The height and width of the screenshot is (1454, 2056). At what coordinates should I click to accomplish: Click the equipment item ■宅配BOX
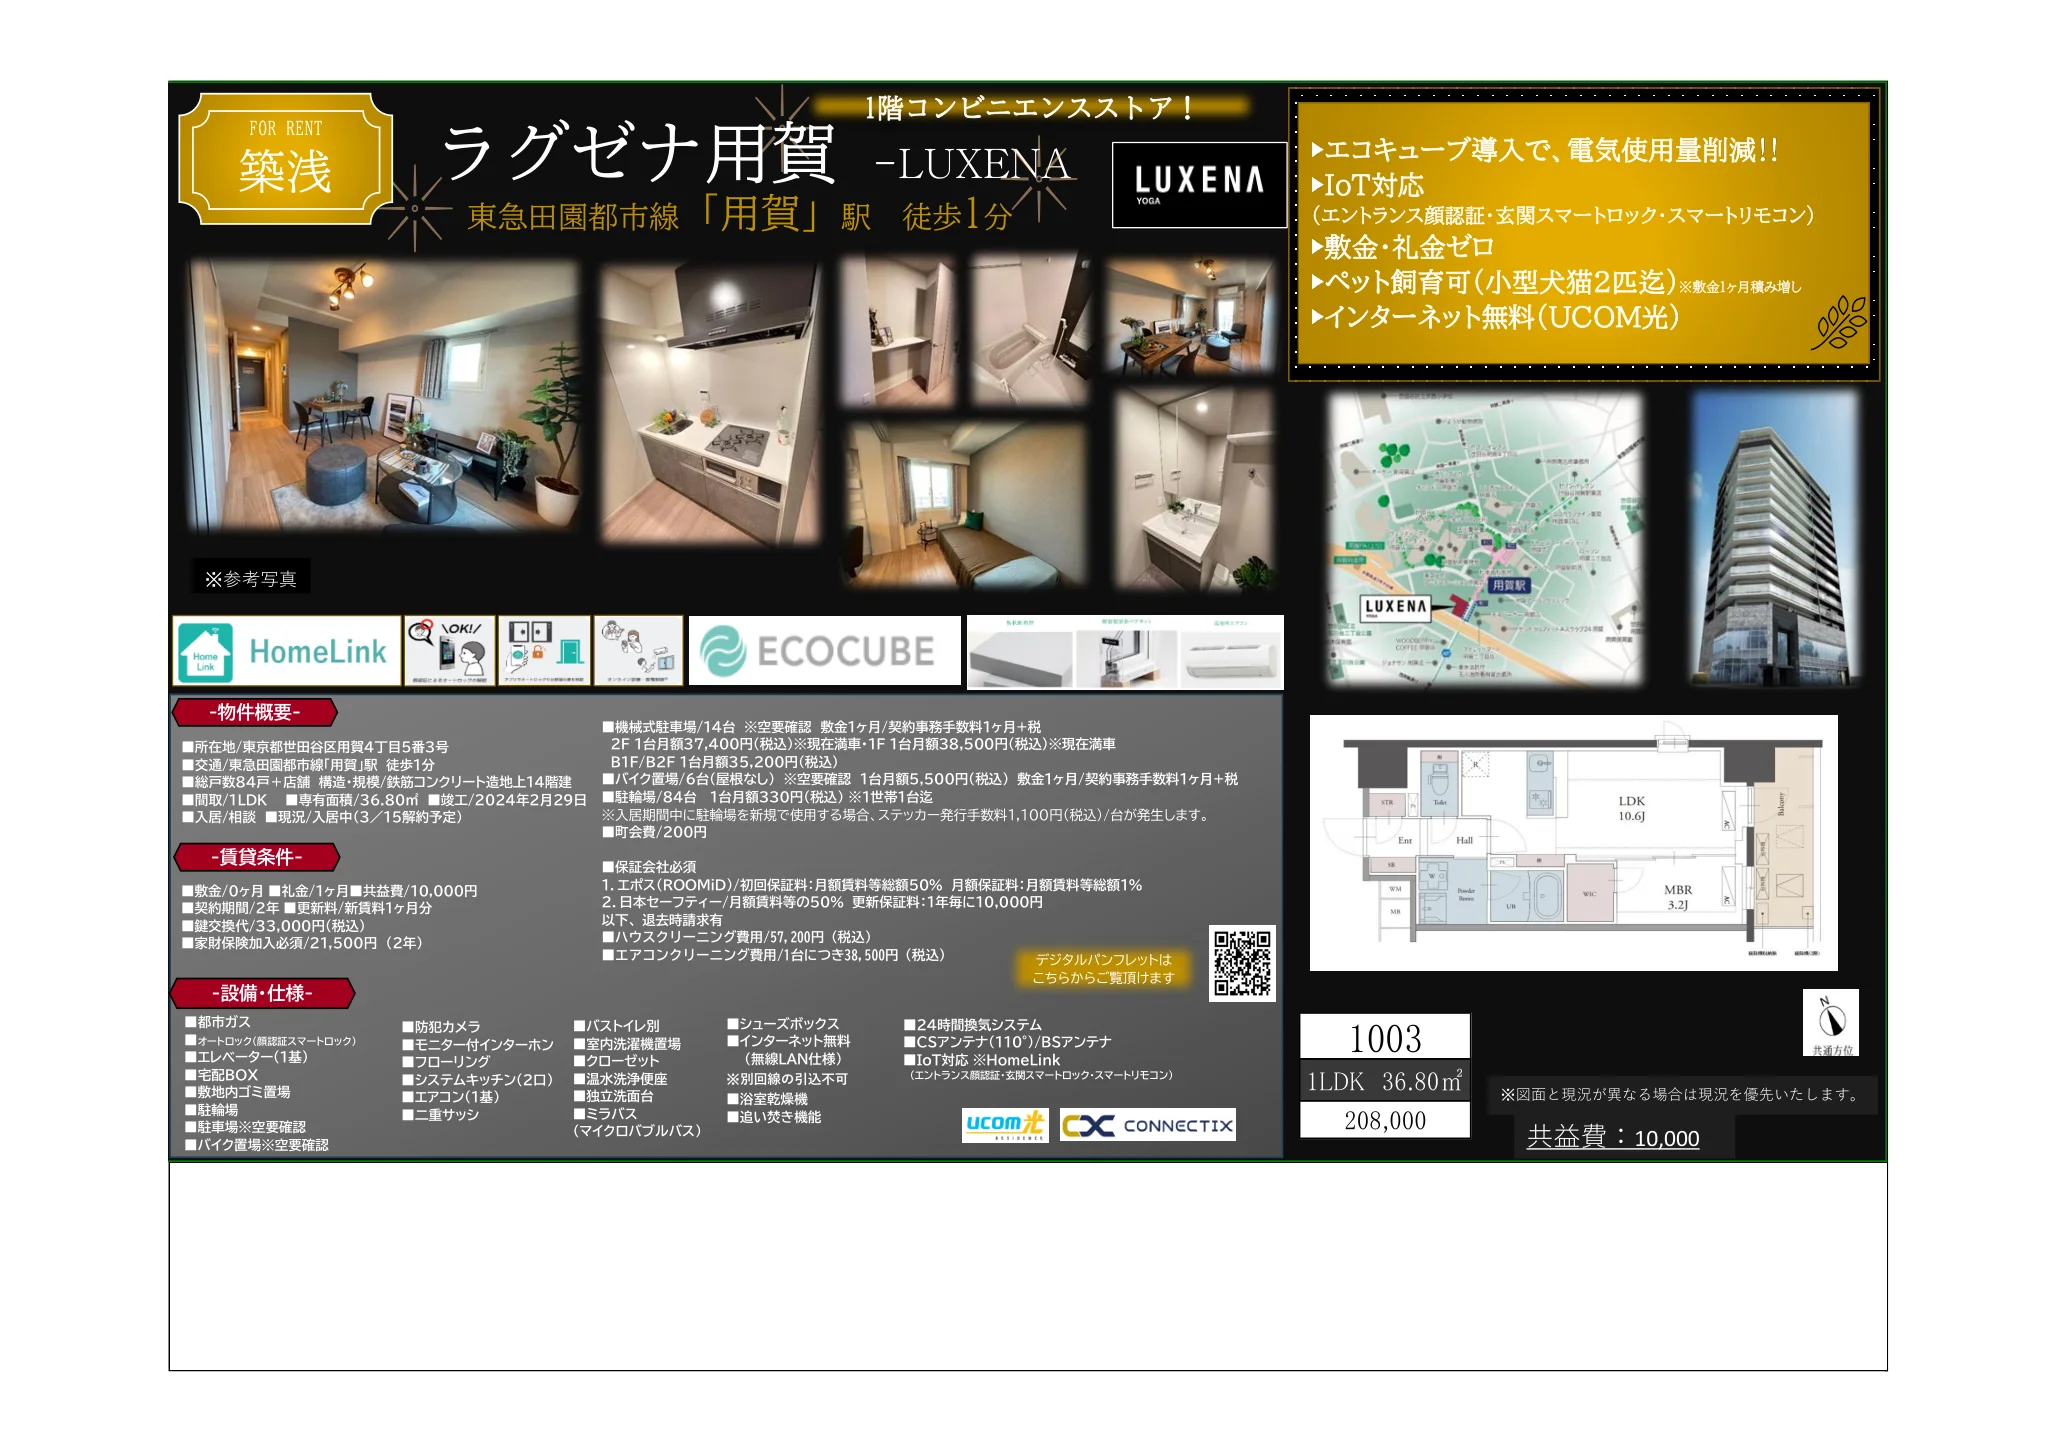(x=221, y=1075)
